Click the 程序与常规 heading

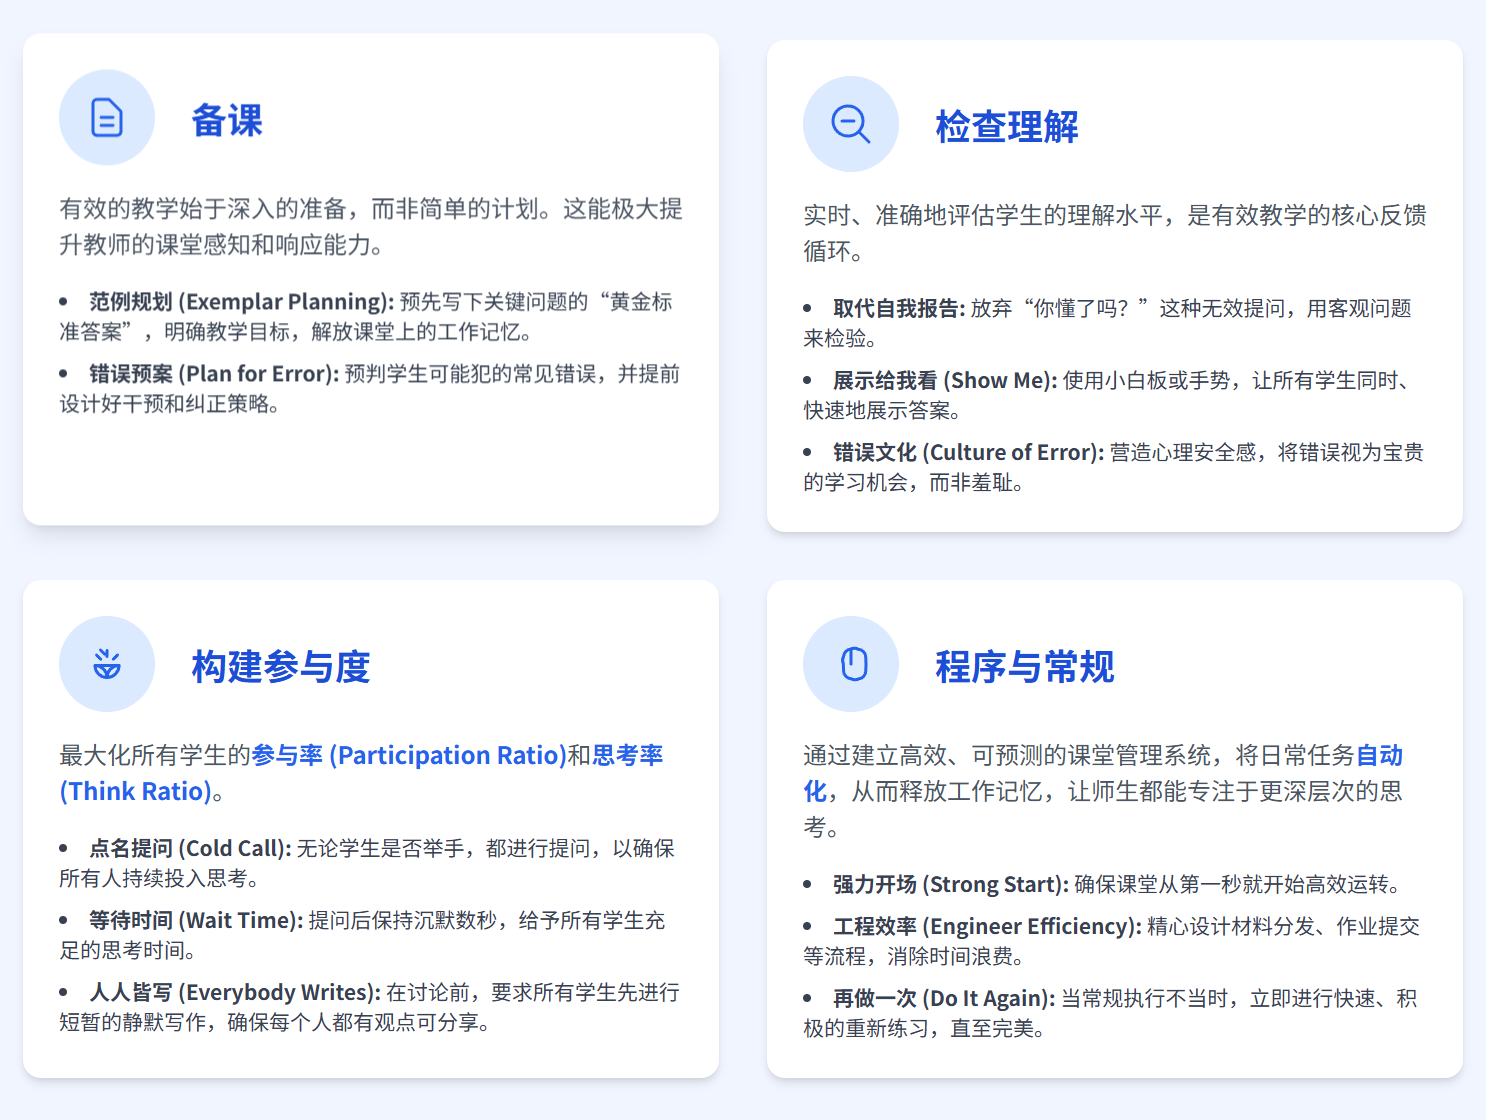click(1024, 667)
